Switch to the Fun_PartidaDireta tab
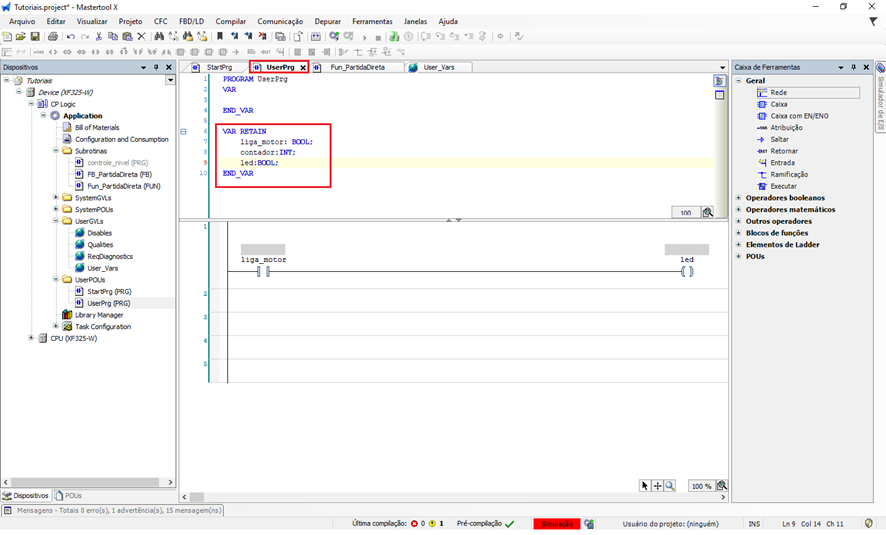The image size is (886, 535). coord(359,67)
